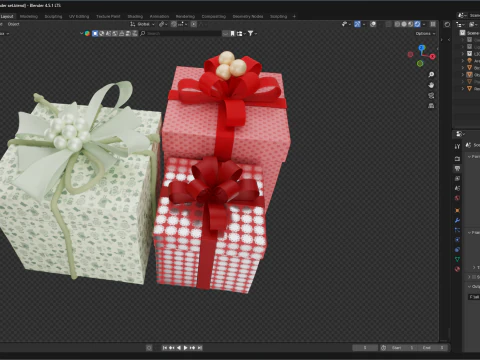Open the viewport Options dropdown

(x=425, y=34)
